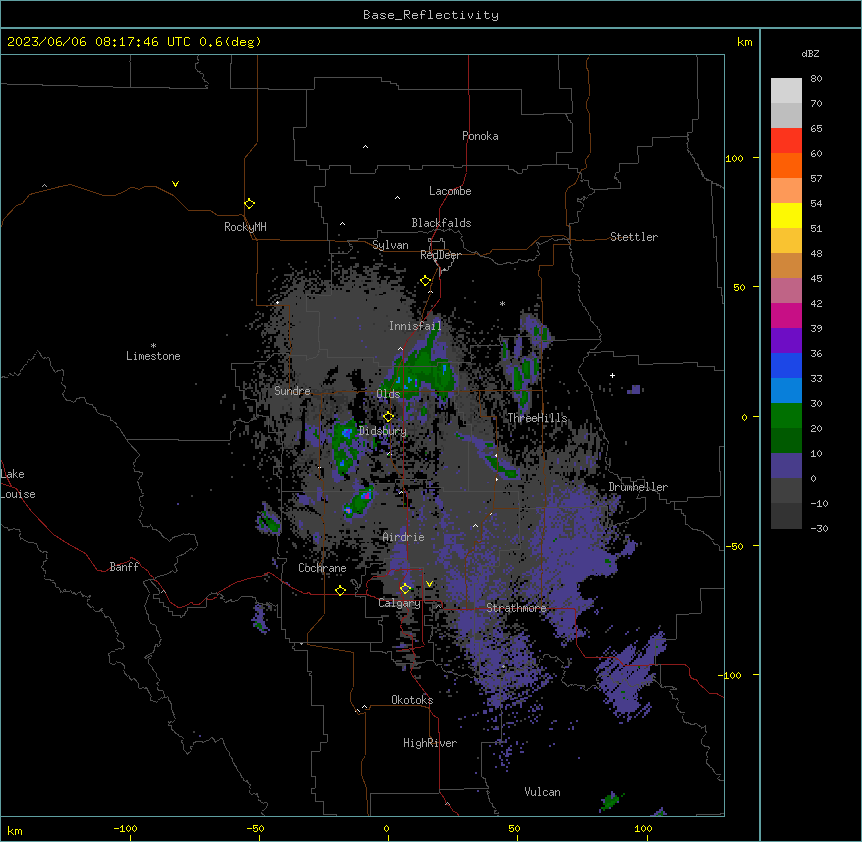Click the Okotoks label
The width and height of the screenshot is (862, 842).
[x=412, y=700]
